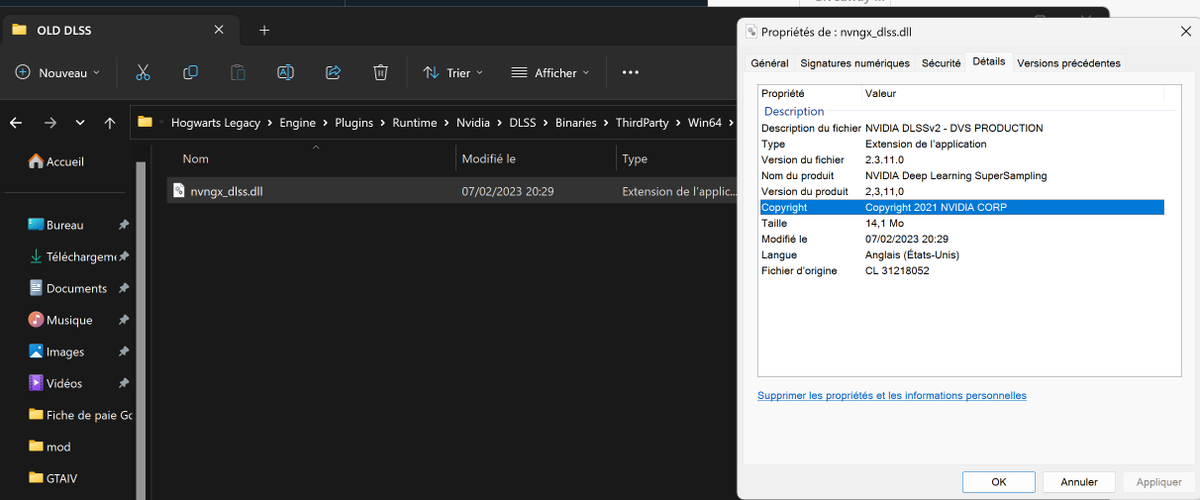Screen dimensions: 1200x500
Task: Switch to the Sécurité tab
Action: (941, 63)
